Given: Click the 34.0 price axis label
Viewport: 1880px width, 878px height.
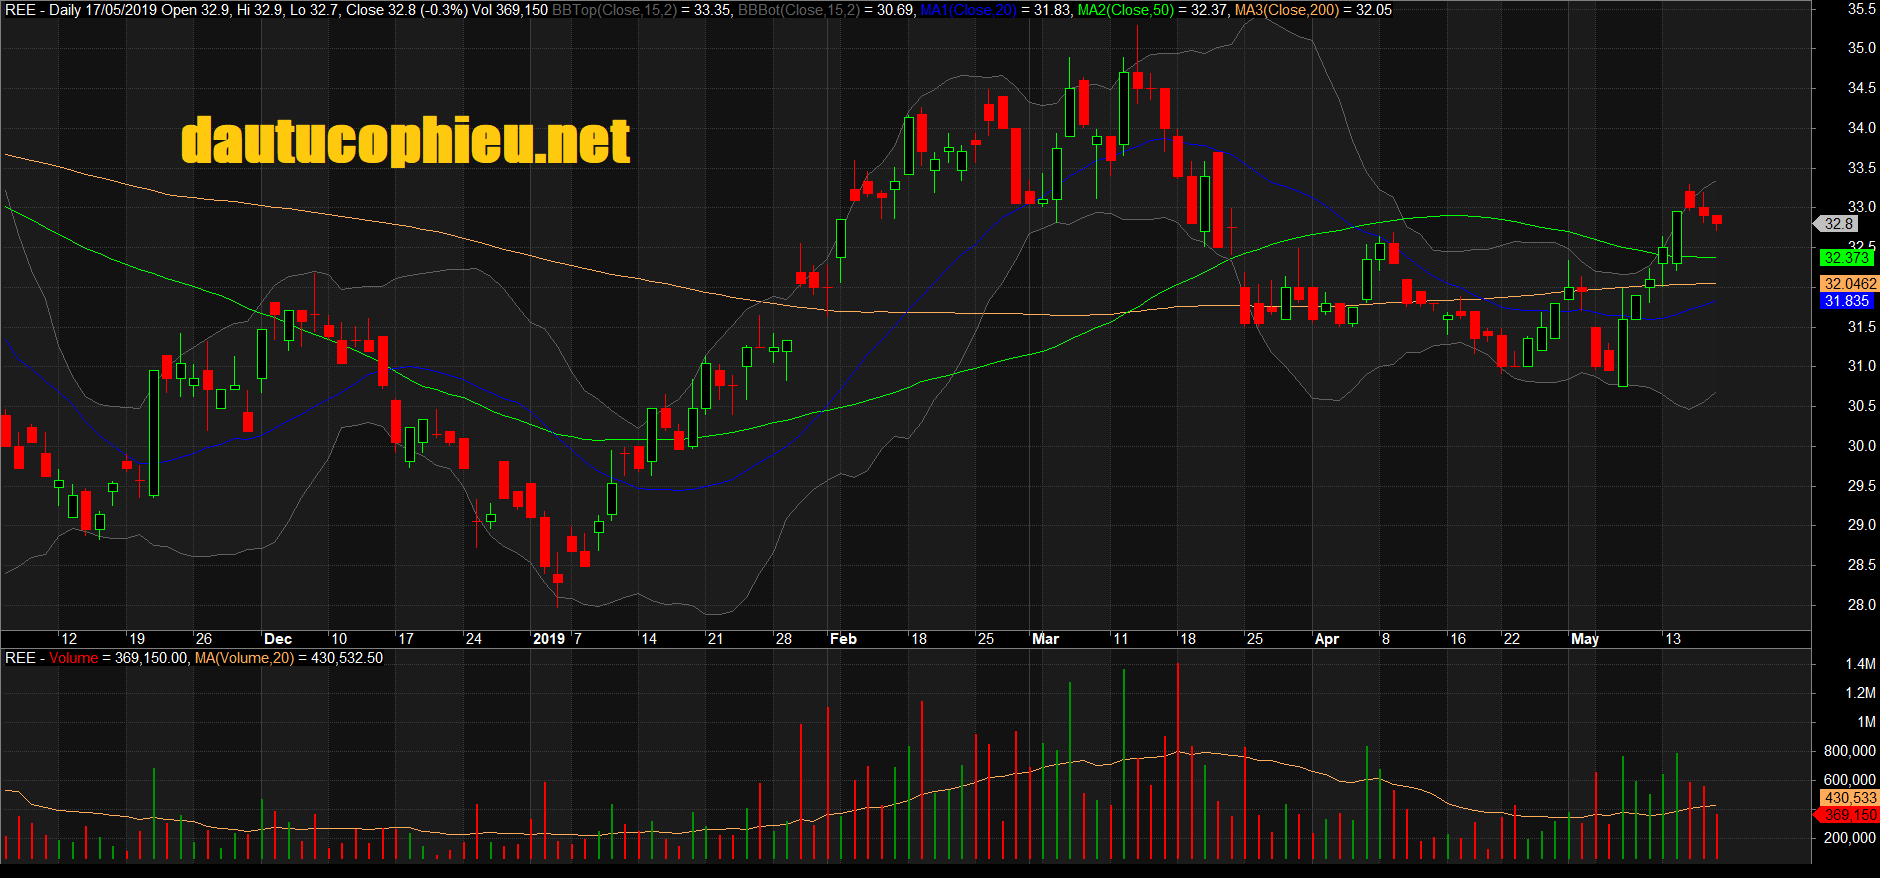Looking at the screenshot, I should click(1861, 128).
